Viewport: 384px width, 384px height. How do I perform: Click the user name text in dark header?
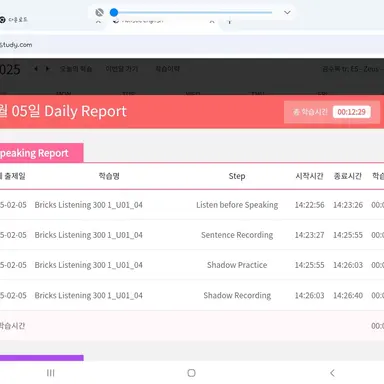click(353, 69)
